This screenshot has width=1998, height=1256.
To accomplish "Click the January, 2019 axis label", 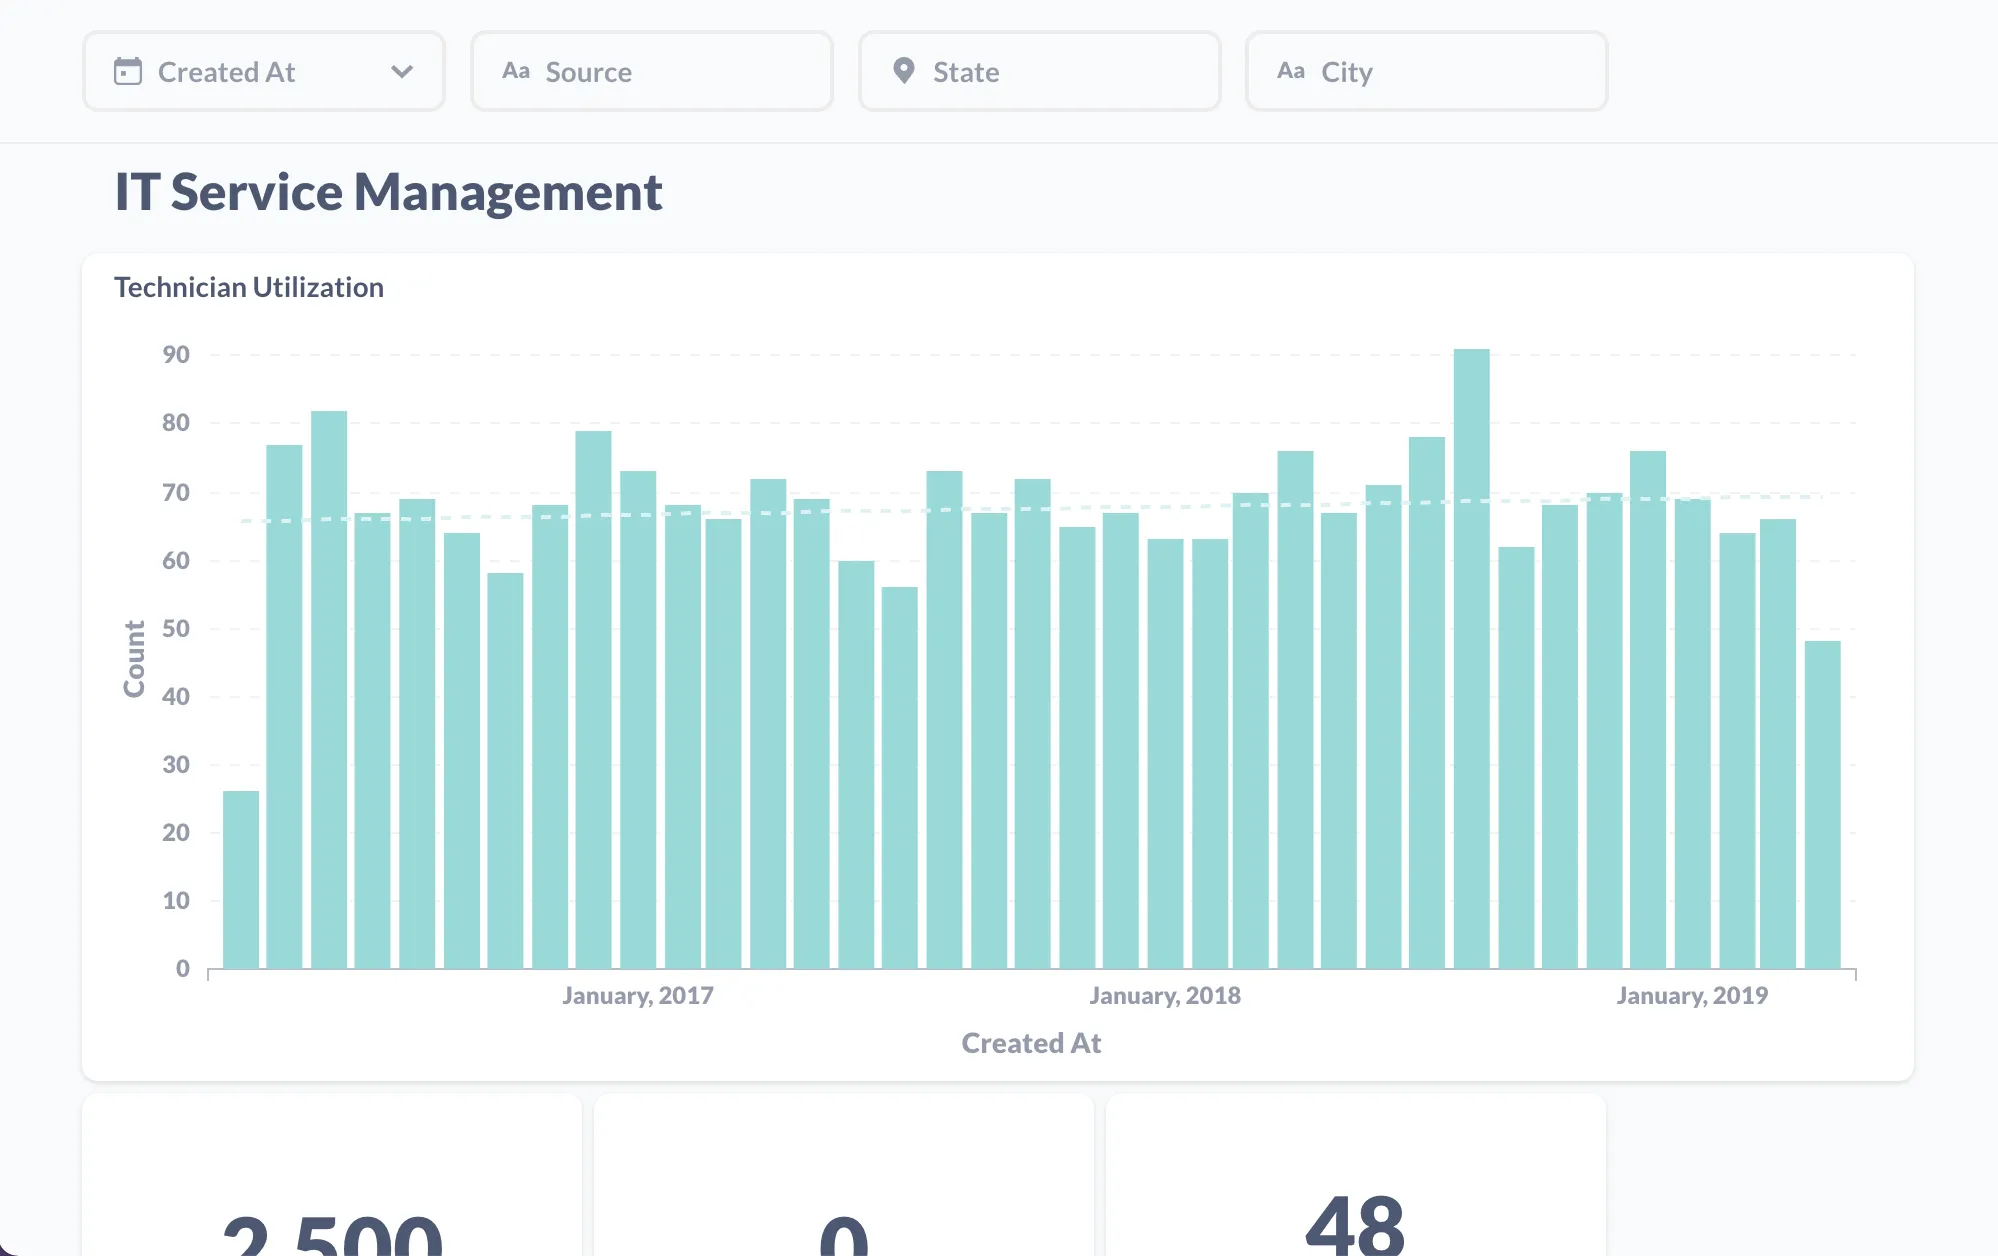I will [x=1692, y=996].
